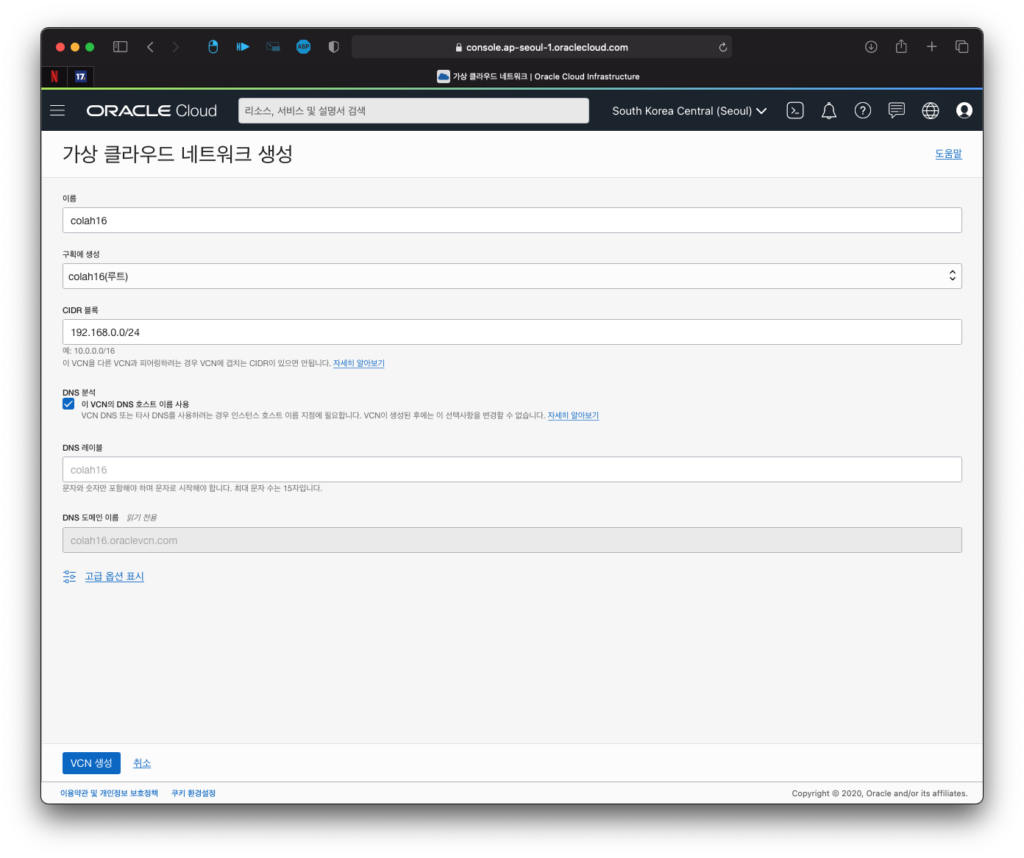Open the Oracle Cloud hamburger navigation menu

pos(57,111)
